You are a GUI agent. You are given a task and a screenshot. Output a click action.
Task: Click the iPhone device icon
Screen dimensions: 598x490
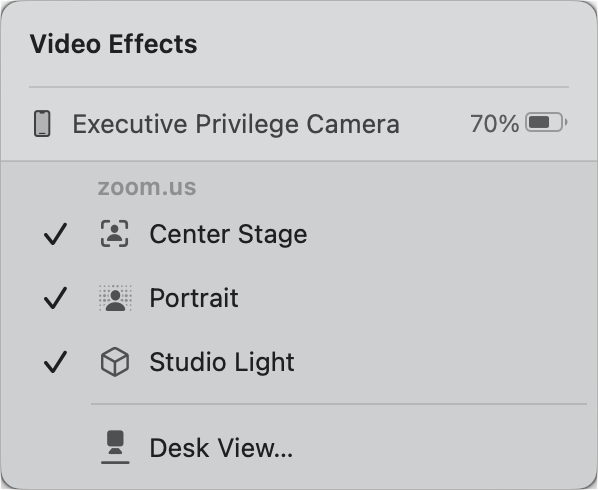(42, 123)
